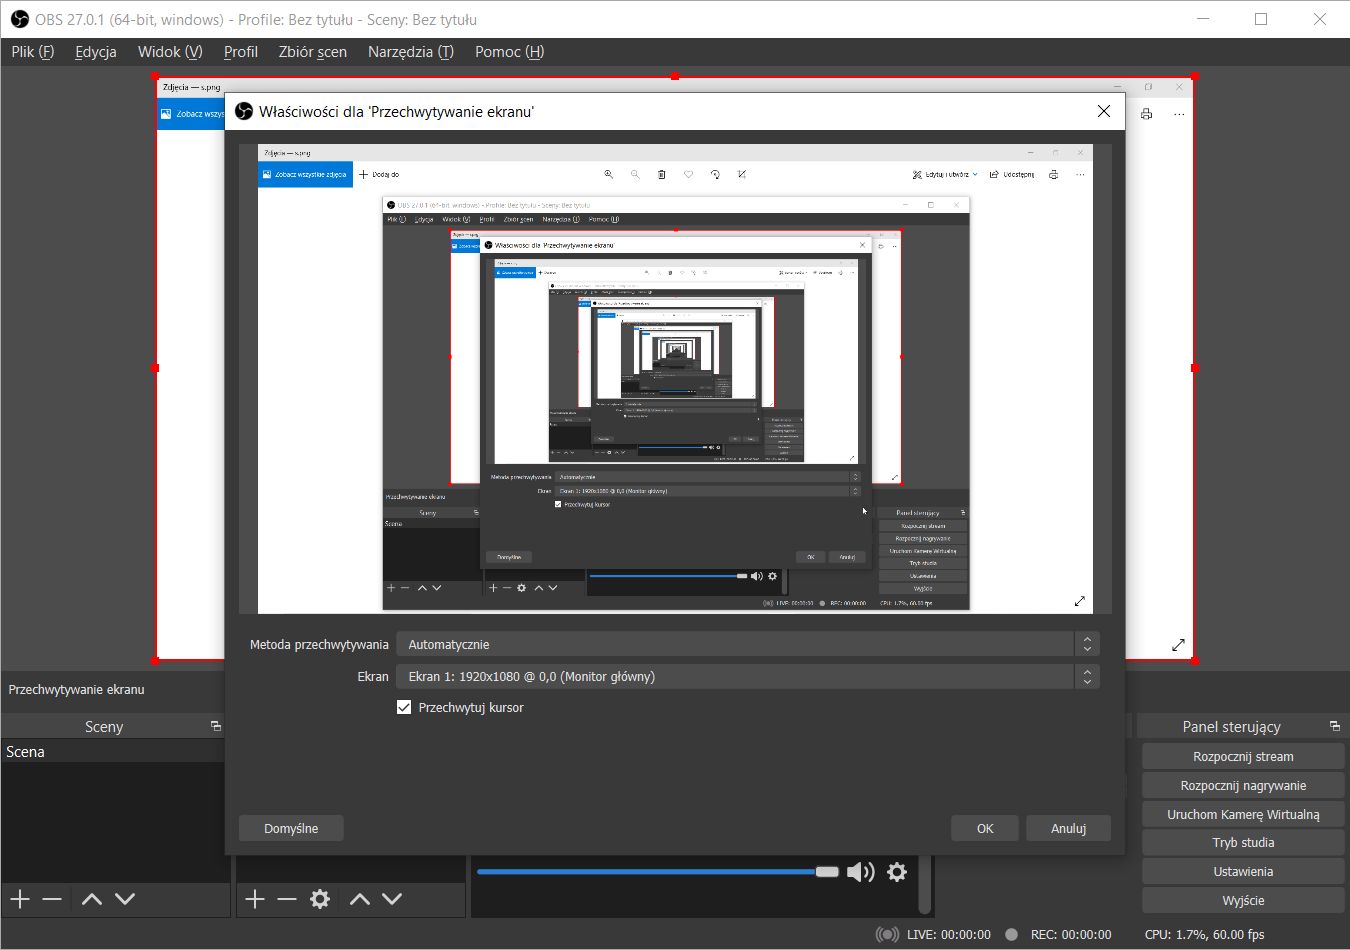
Task: Click the blue audio volume slider
Action: (x=658, y=872)
